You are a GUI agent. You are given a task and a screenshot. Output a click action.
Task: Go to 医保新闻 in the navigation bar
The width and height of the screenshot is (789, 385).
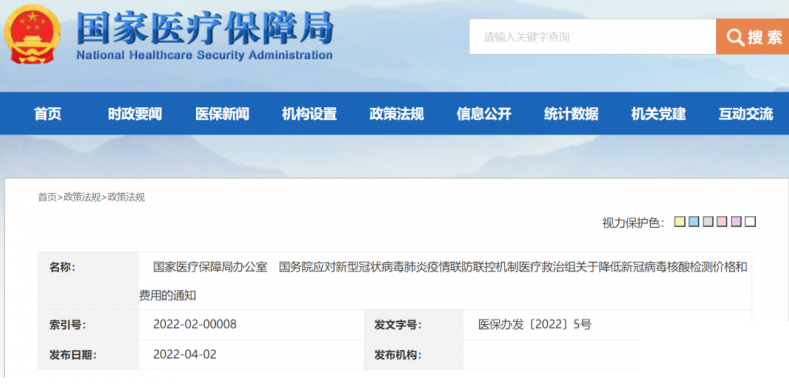click(222, 114)
